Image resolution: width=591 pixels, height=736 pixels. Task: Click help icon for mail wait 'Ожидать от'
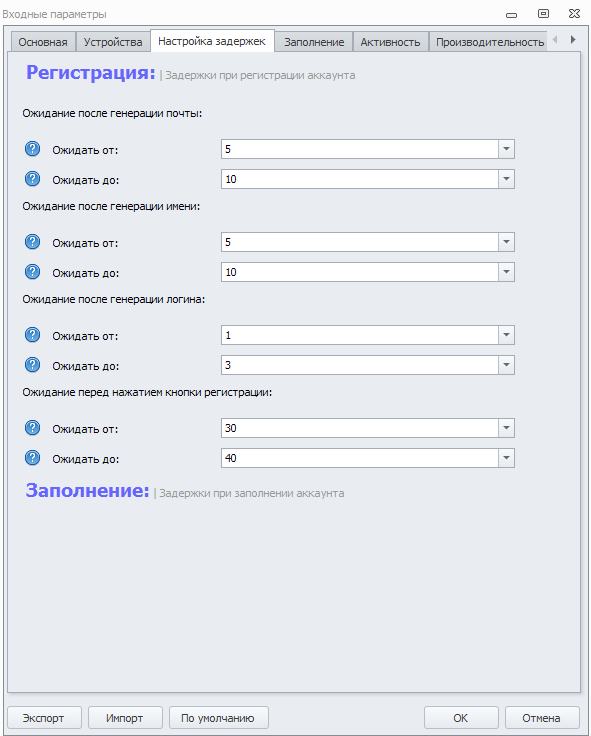pos(32,149)
